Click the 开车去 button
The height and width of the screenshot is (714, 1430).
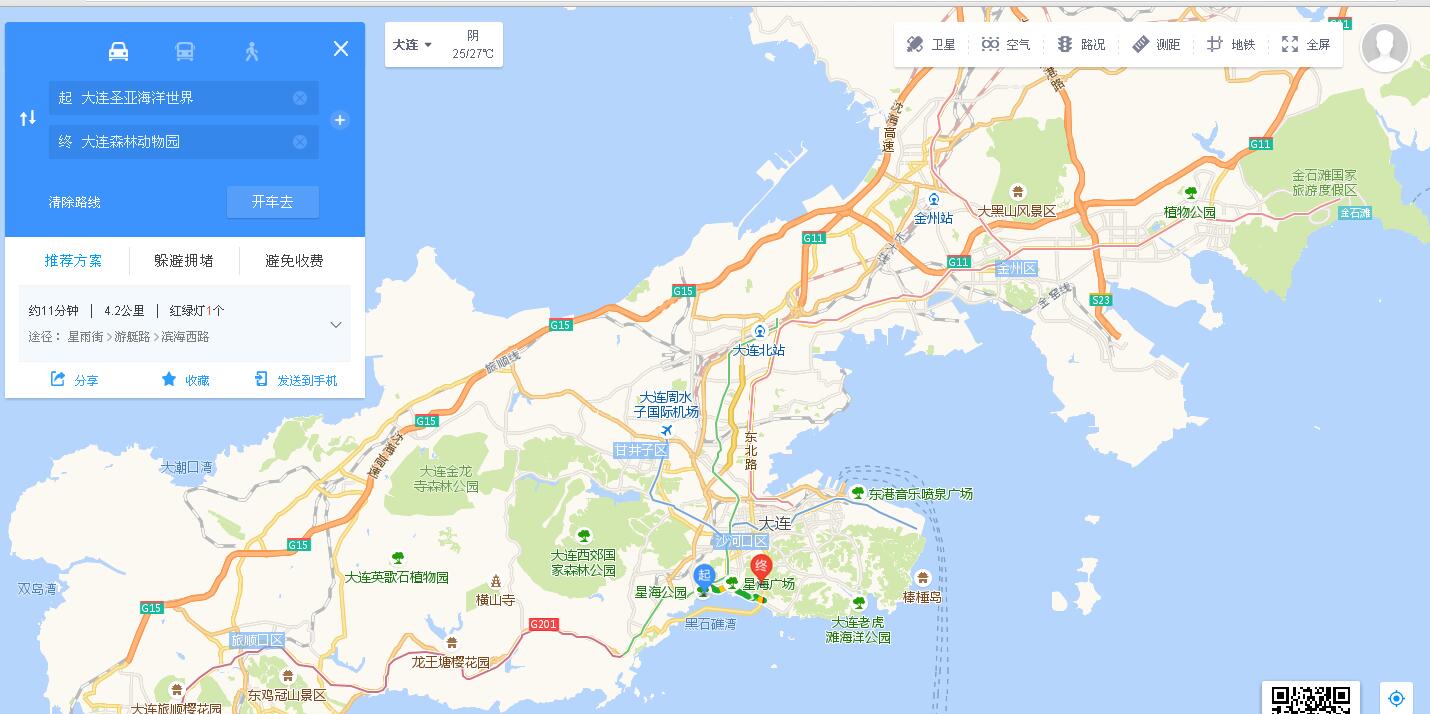[272, 202]
